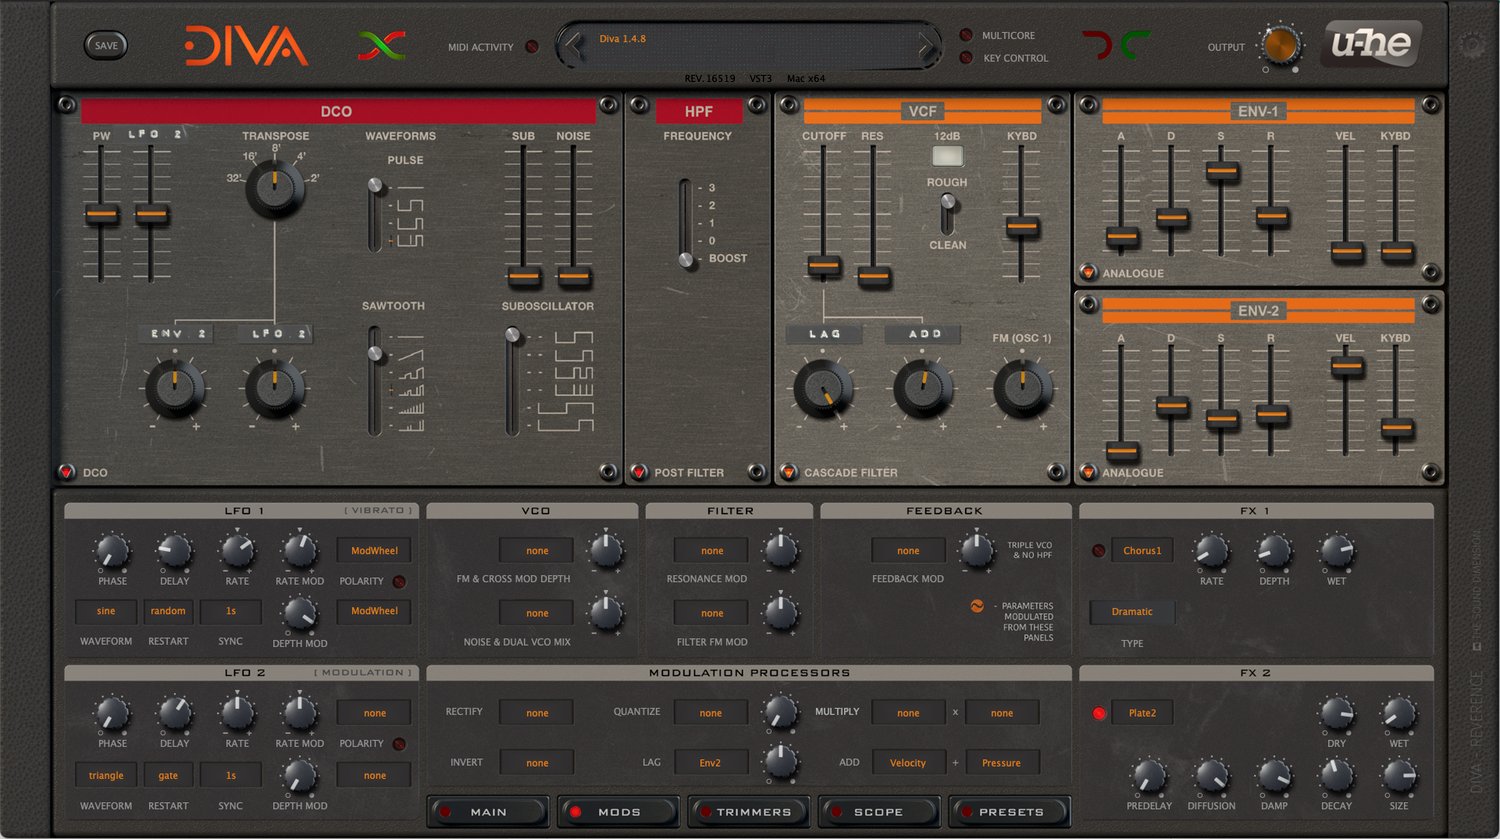1500x839 pixels.
Task: Toggle FX 2 power LED
Action: click(x=1099, y=713)
